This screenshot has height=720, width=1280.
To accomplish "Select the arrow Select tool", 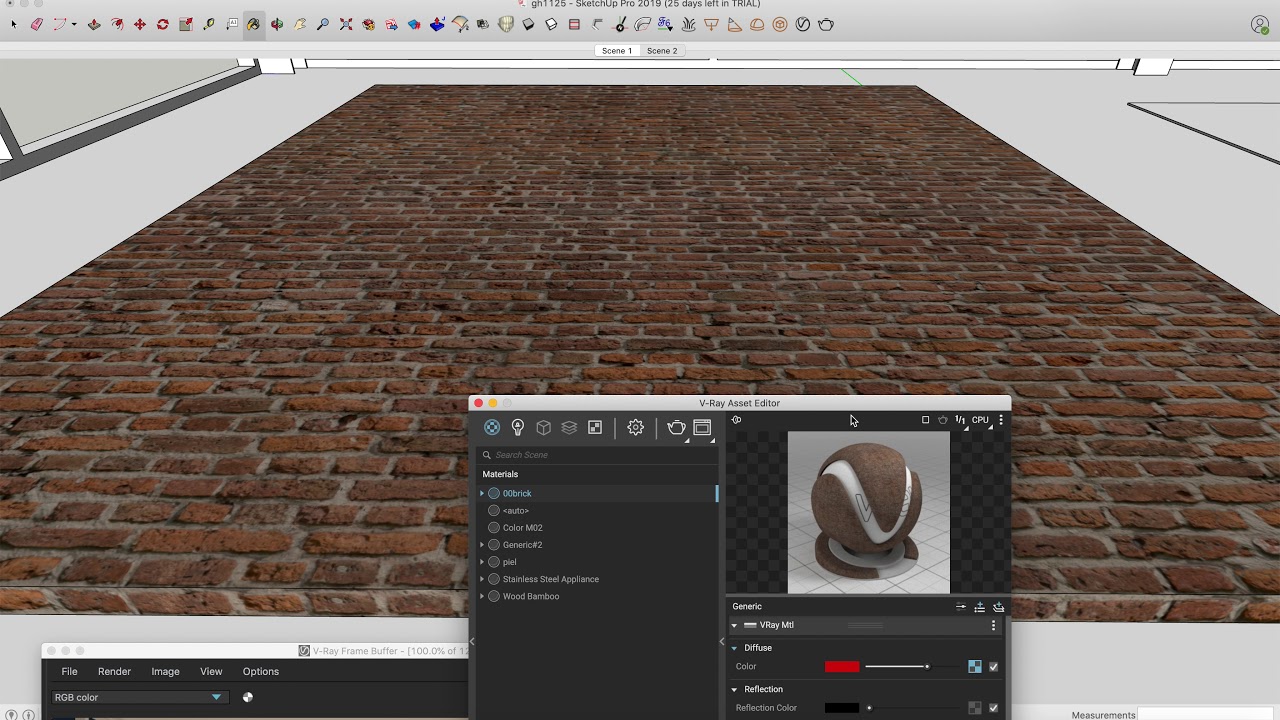I will pyautogui.click(x=14, y=24).
